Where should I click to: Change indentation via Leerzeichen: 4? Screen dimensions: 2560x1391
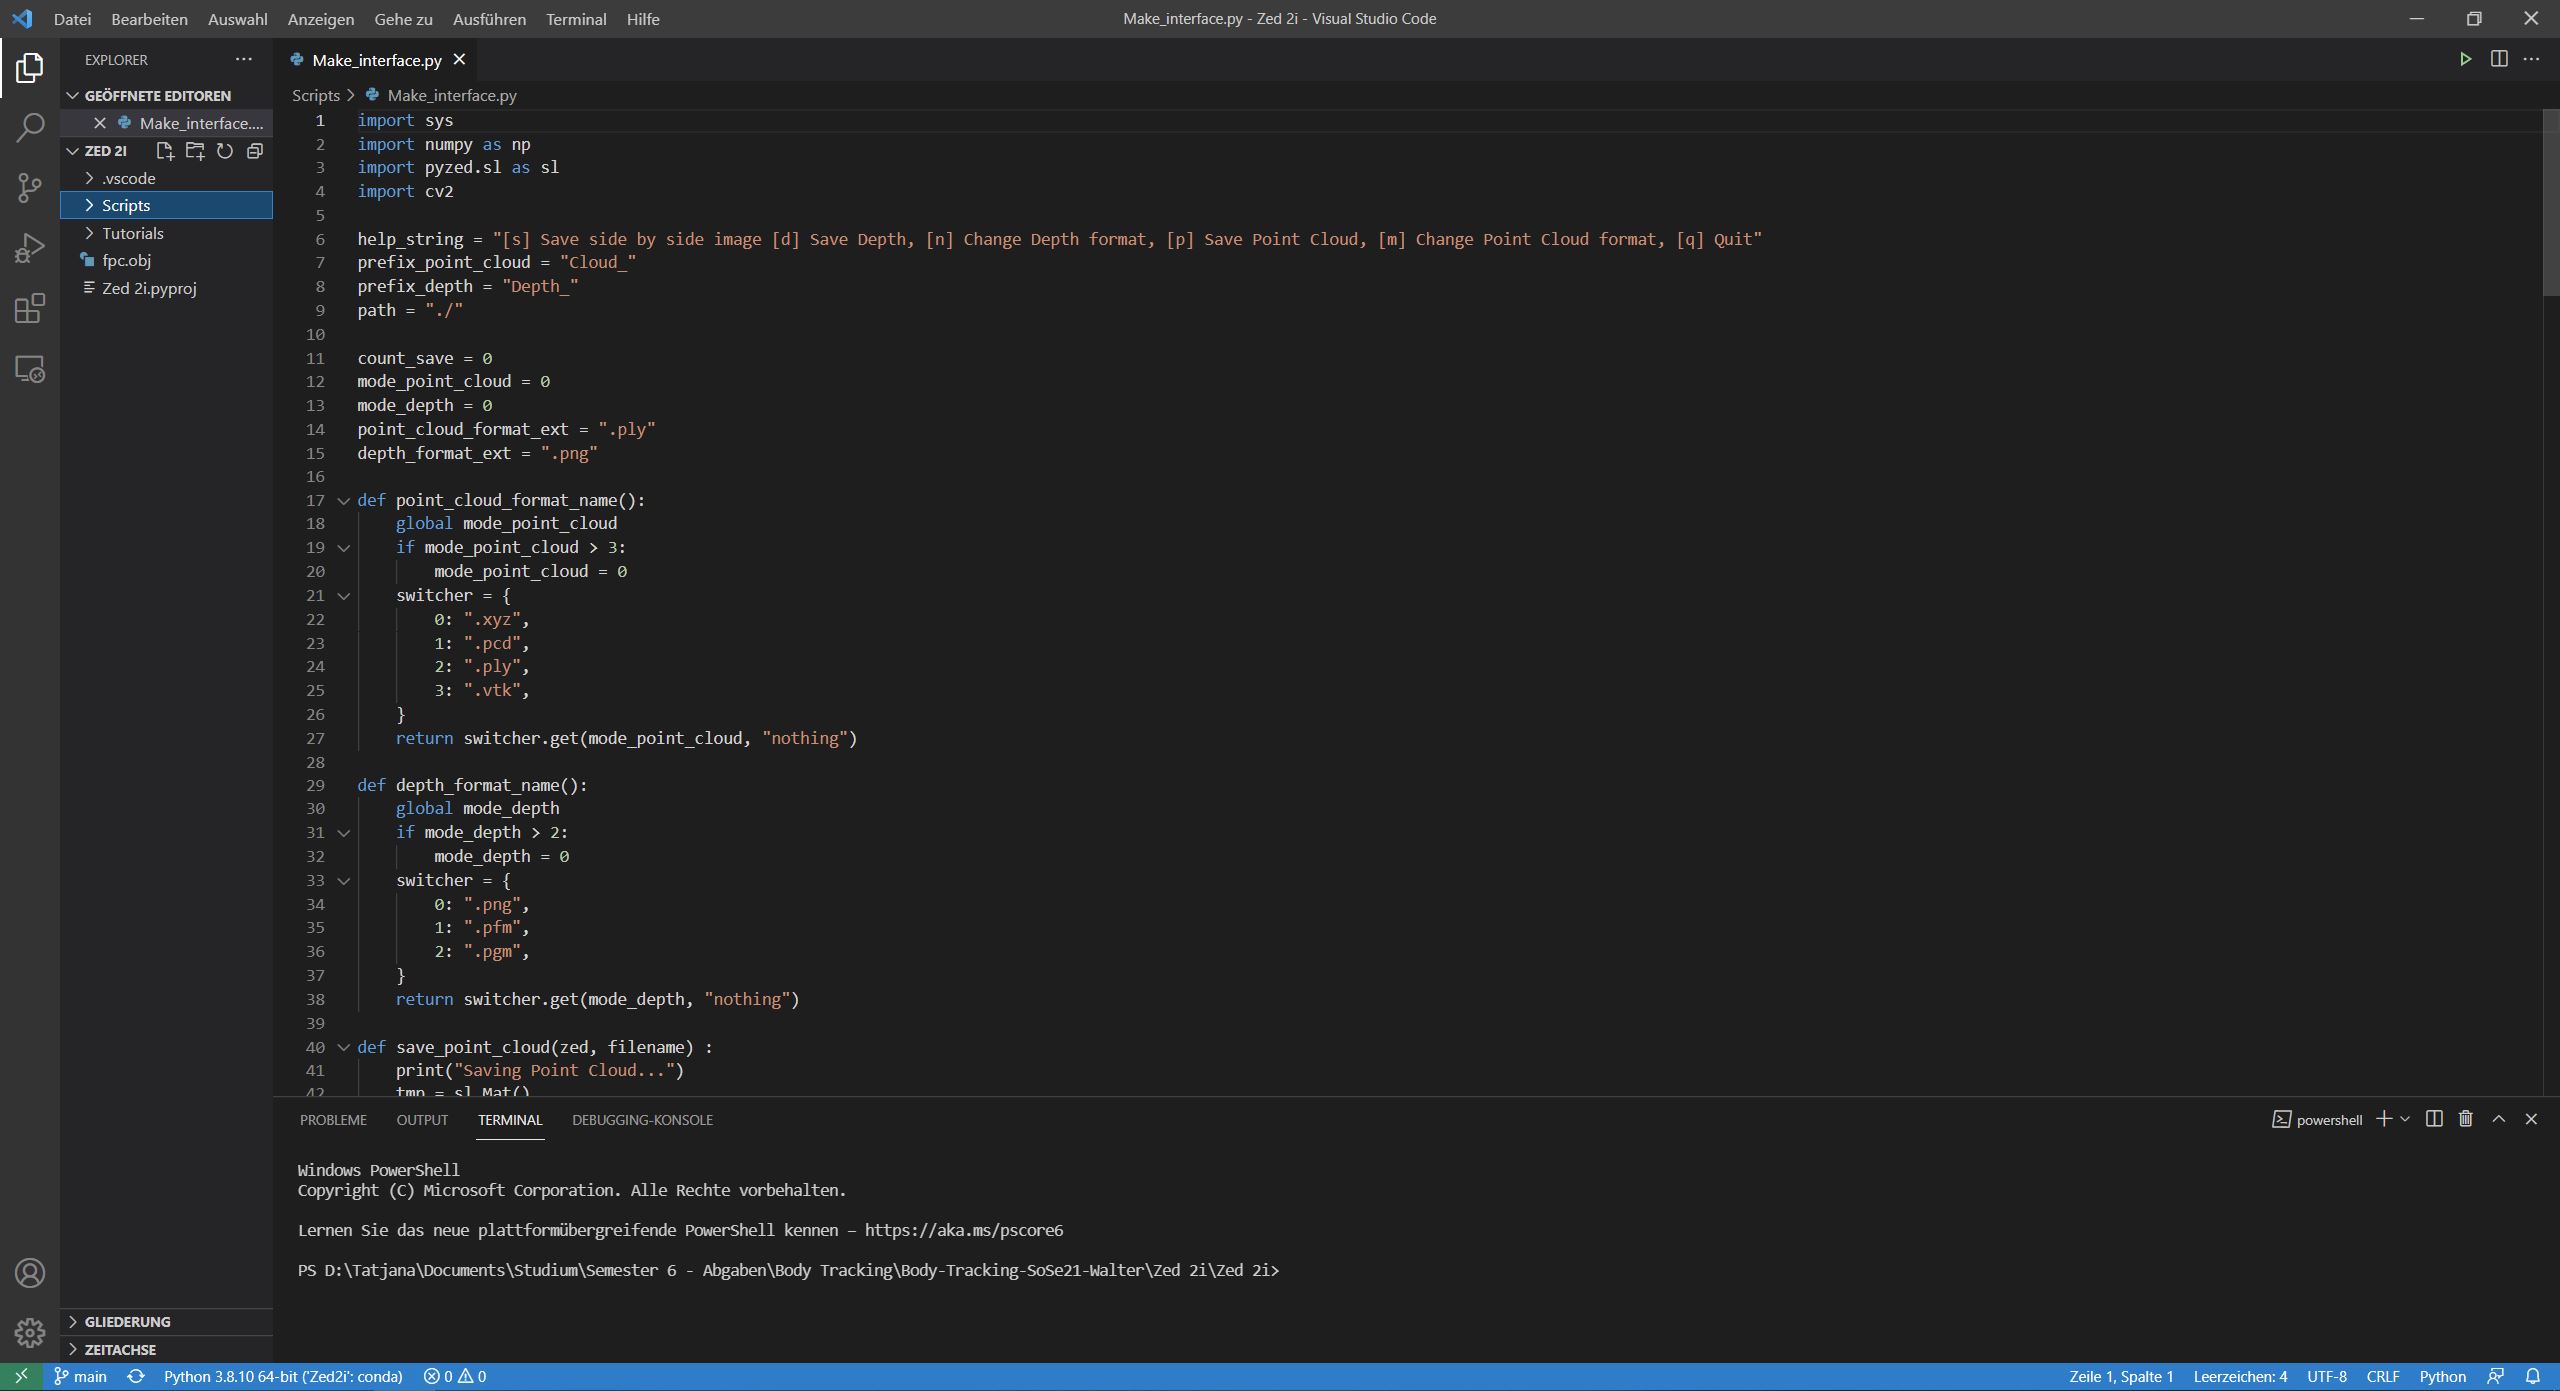point(2240,1376)
